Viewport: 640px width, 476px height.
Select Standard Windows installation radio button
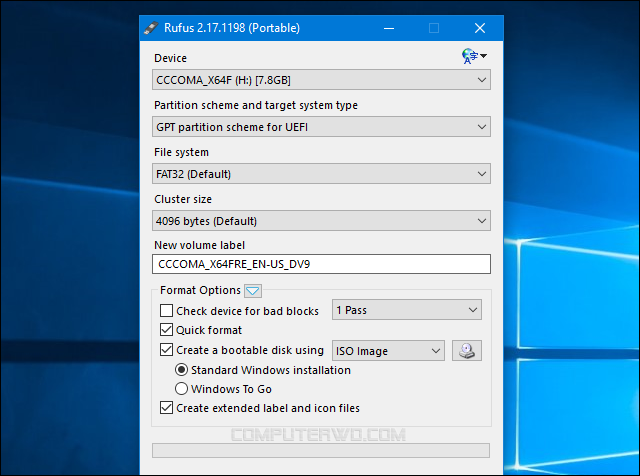181,370
